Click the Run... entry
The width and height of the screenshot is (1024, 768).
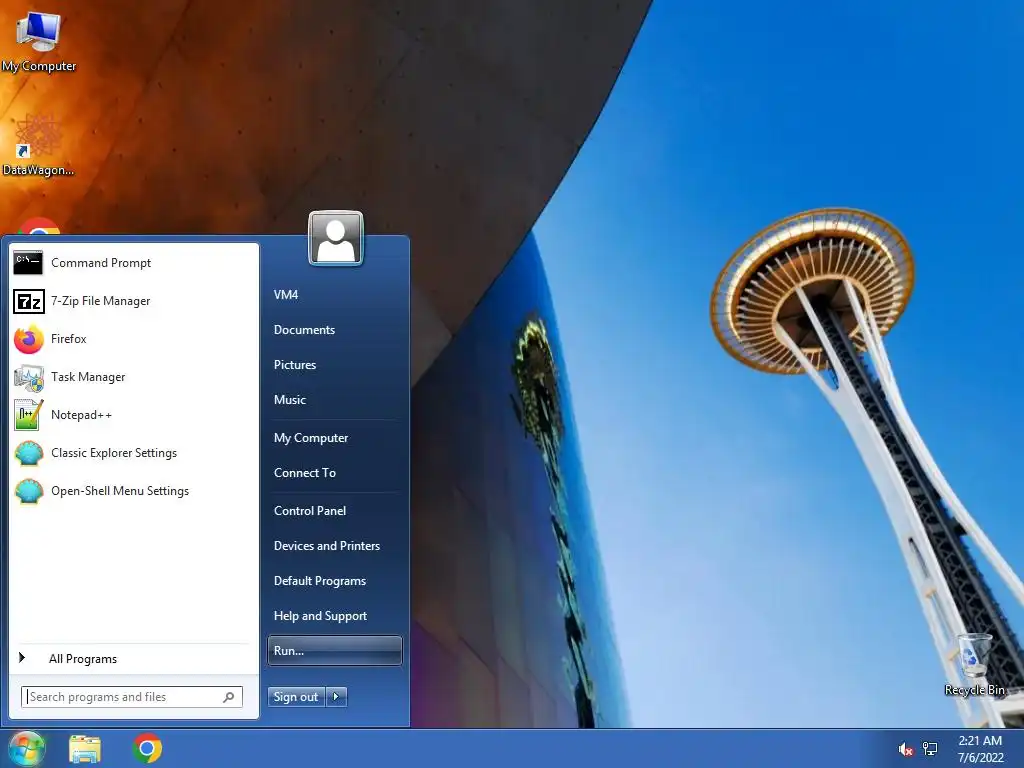[334, 650]
